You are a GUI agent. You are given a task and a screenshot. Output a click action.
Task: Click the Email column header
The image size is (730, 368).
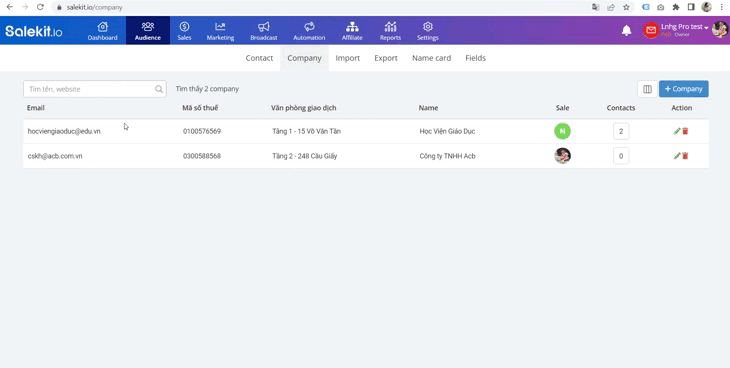(36, 108)
